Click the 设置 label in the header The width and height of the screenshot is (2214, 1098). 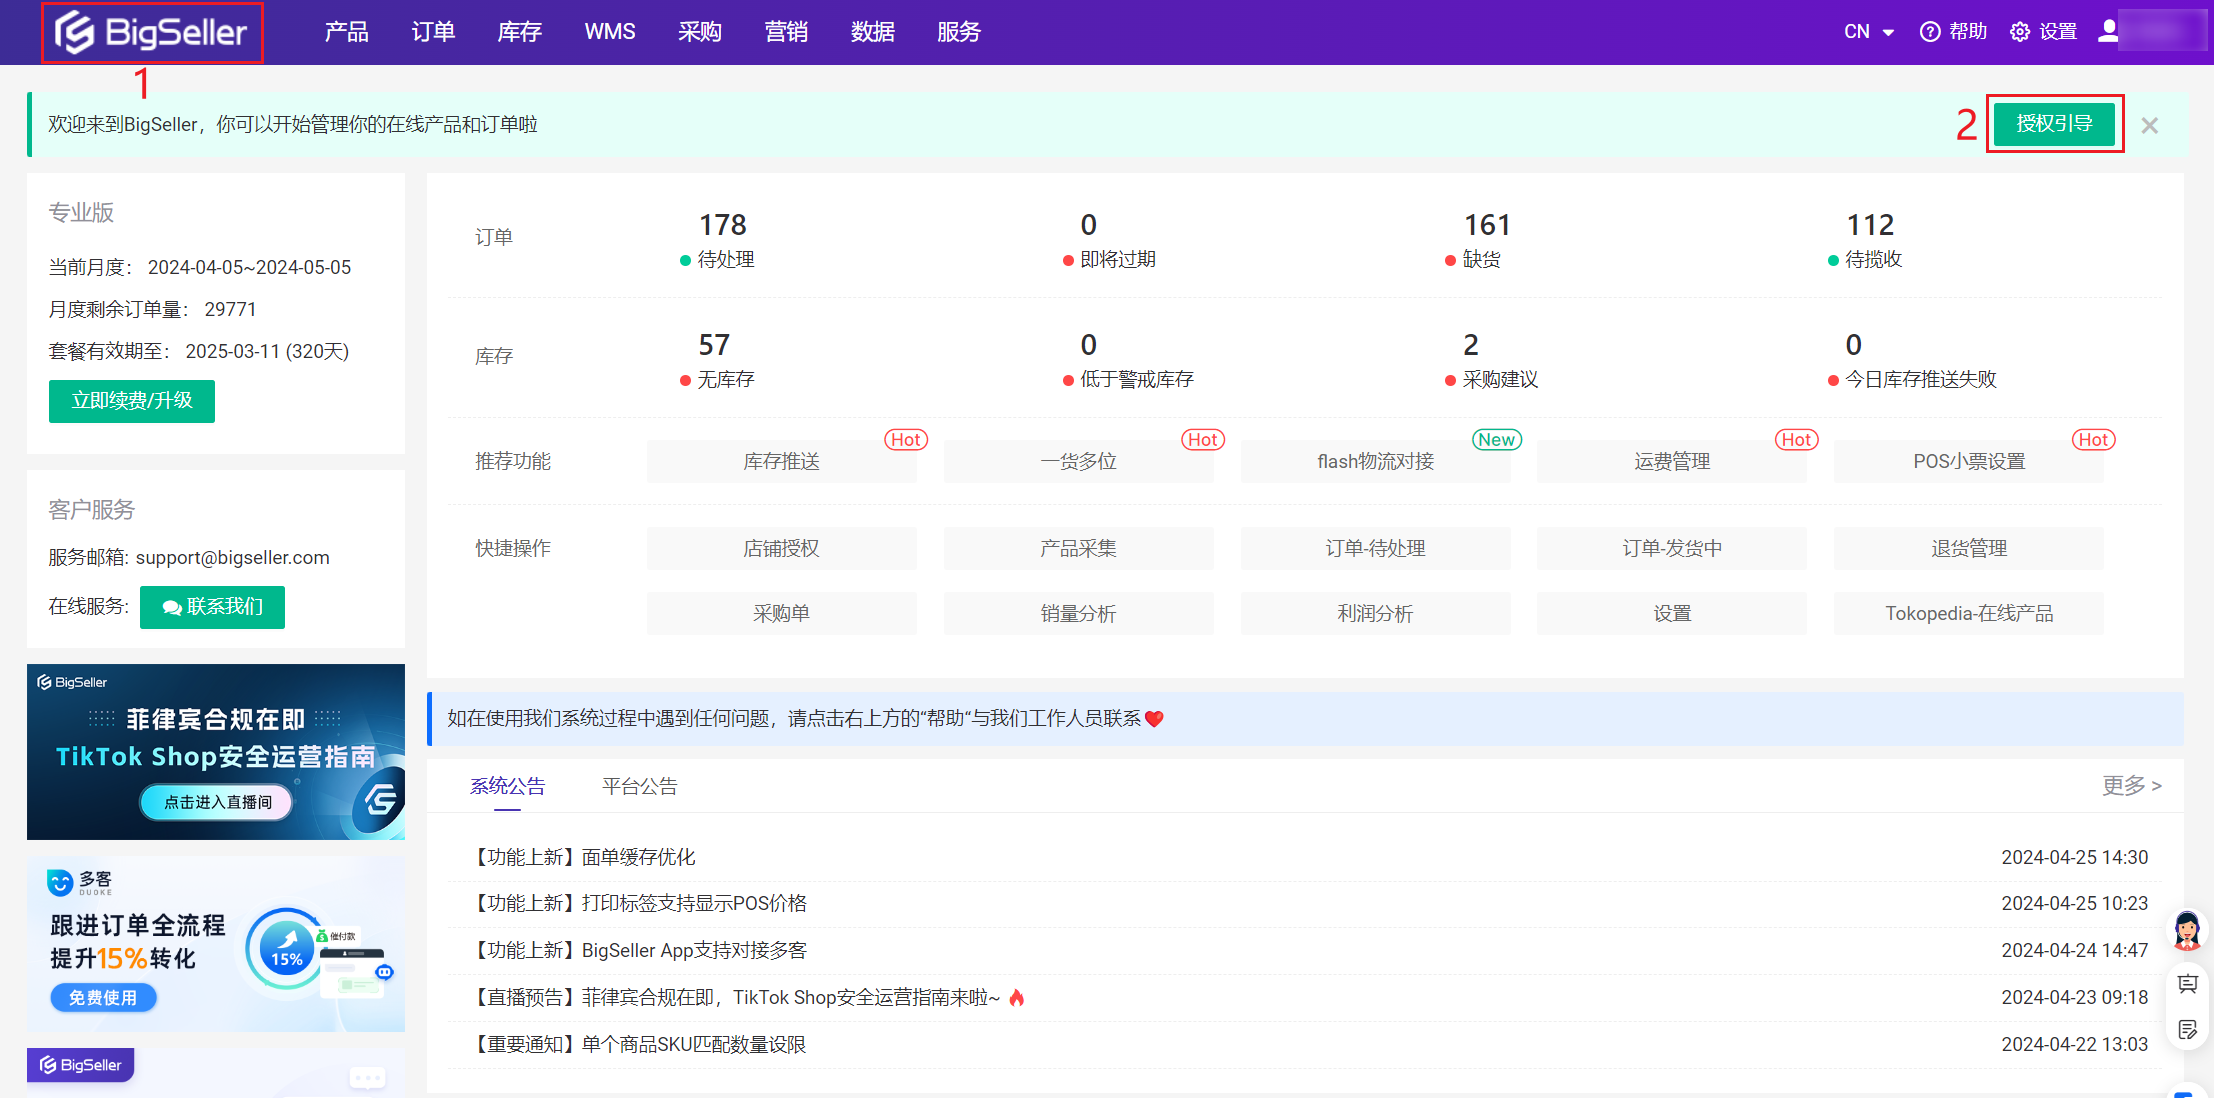[x=2058, y=32]
